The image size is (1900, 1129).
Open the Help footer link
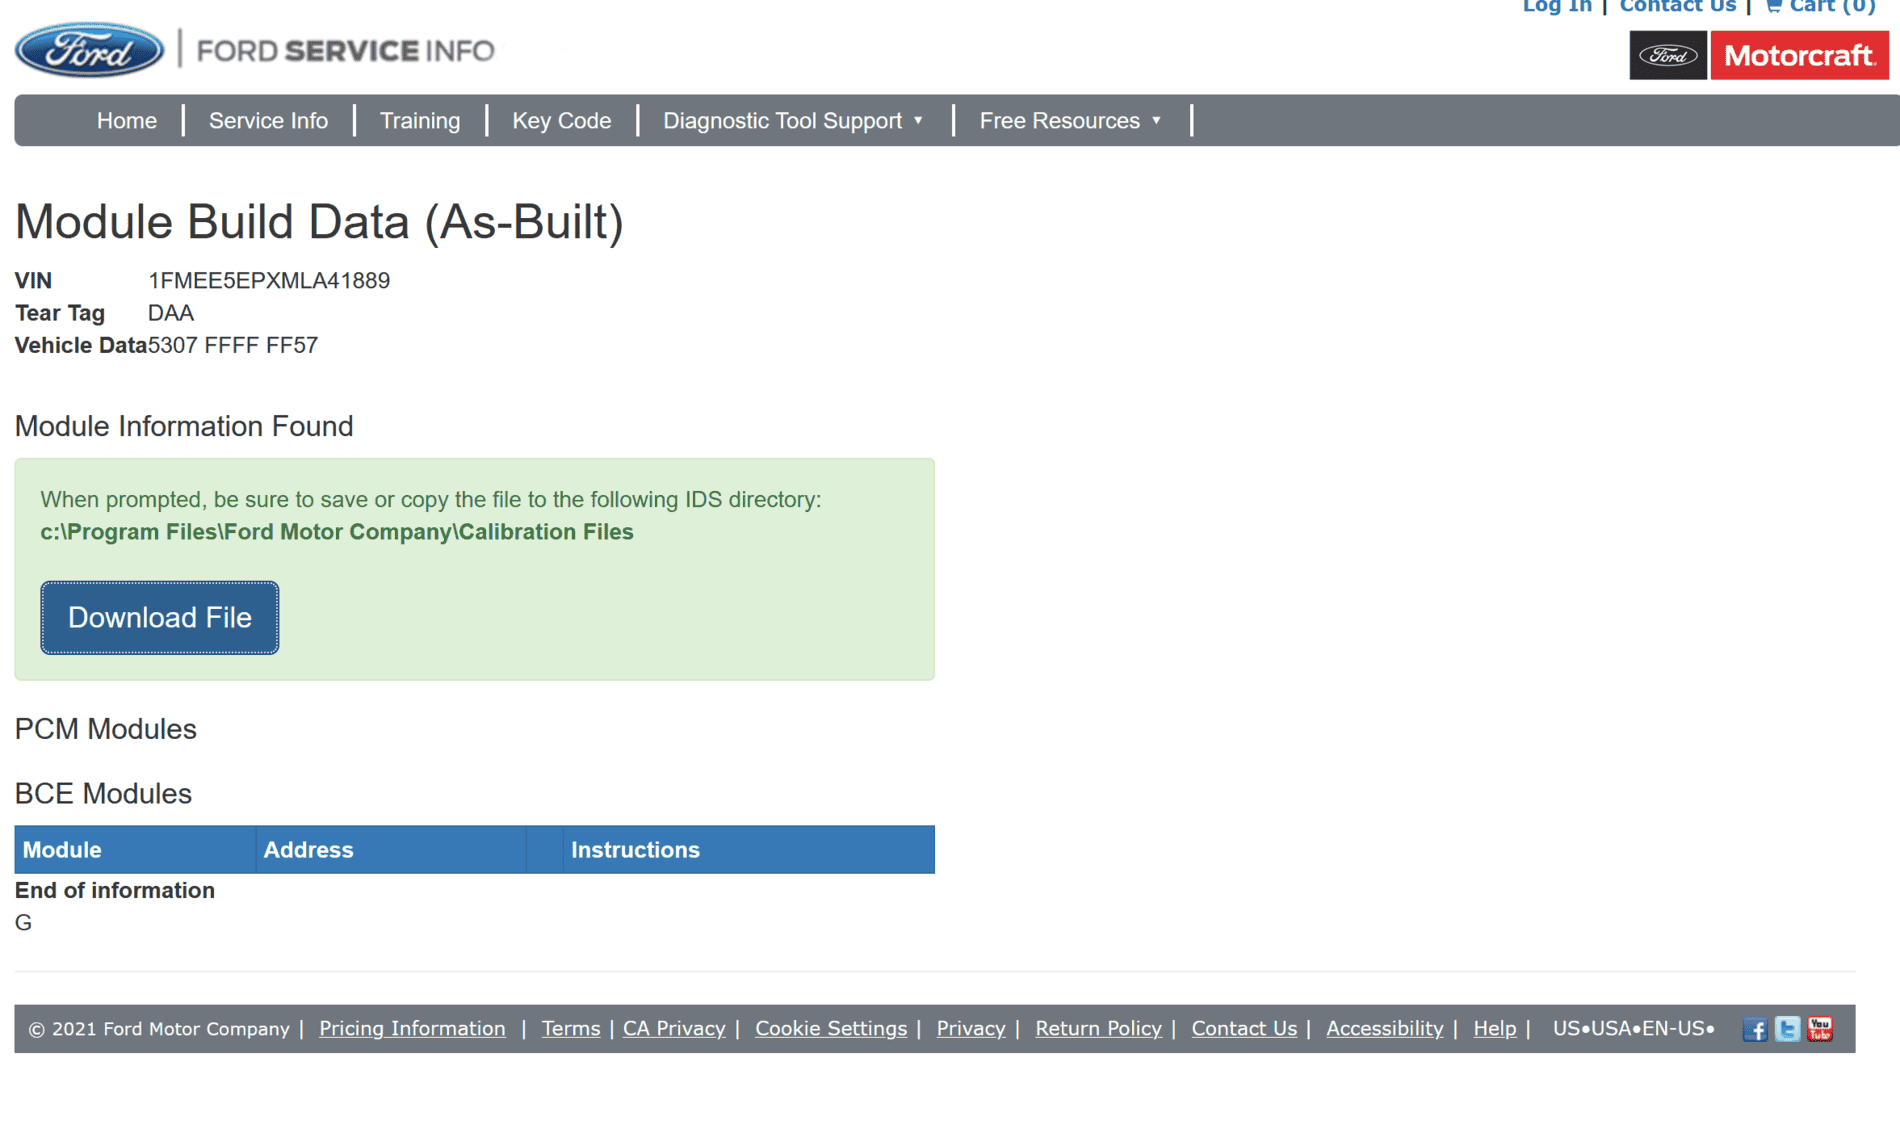1495,1029
